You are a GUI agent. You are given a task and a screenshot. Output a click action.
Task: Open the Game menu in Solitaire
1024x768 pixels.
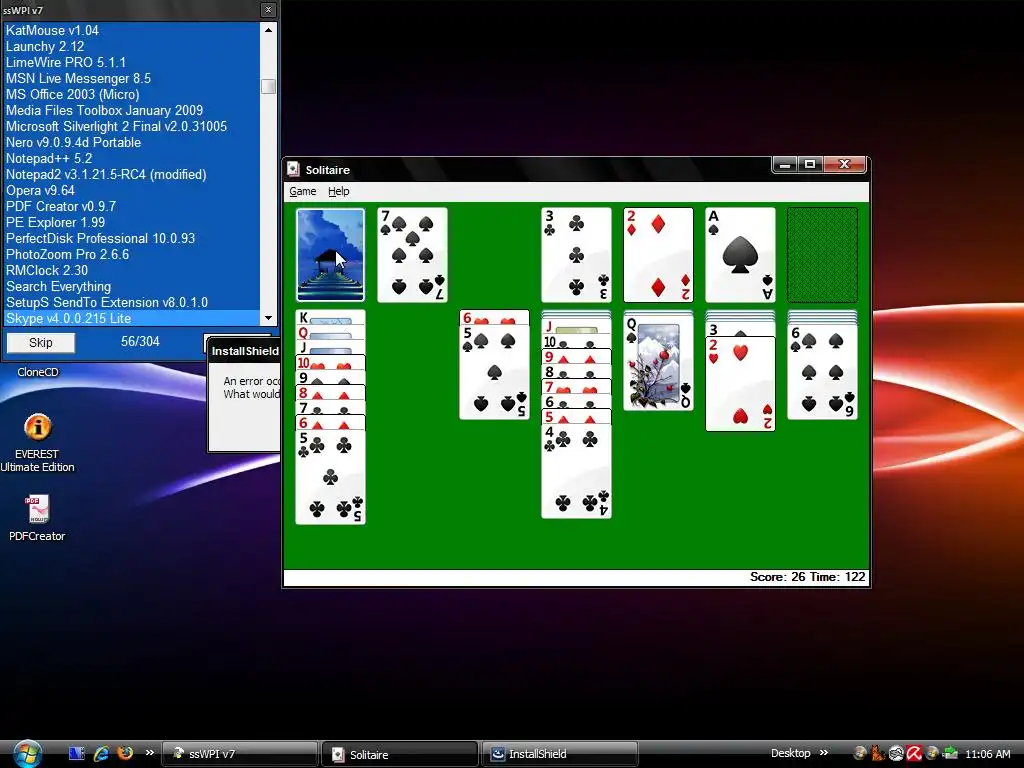click(302, 191)
